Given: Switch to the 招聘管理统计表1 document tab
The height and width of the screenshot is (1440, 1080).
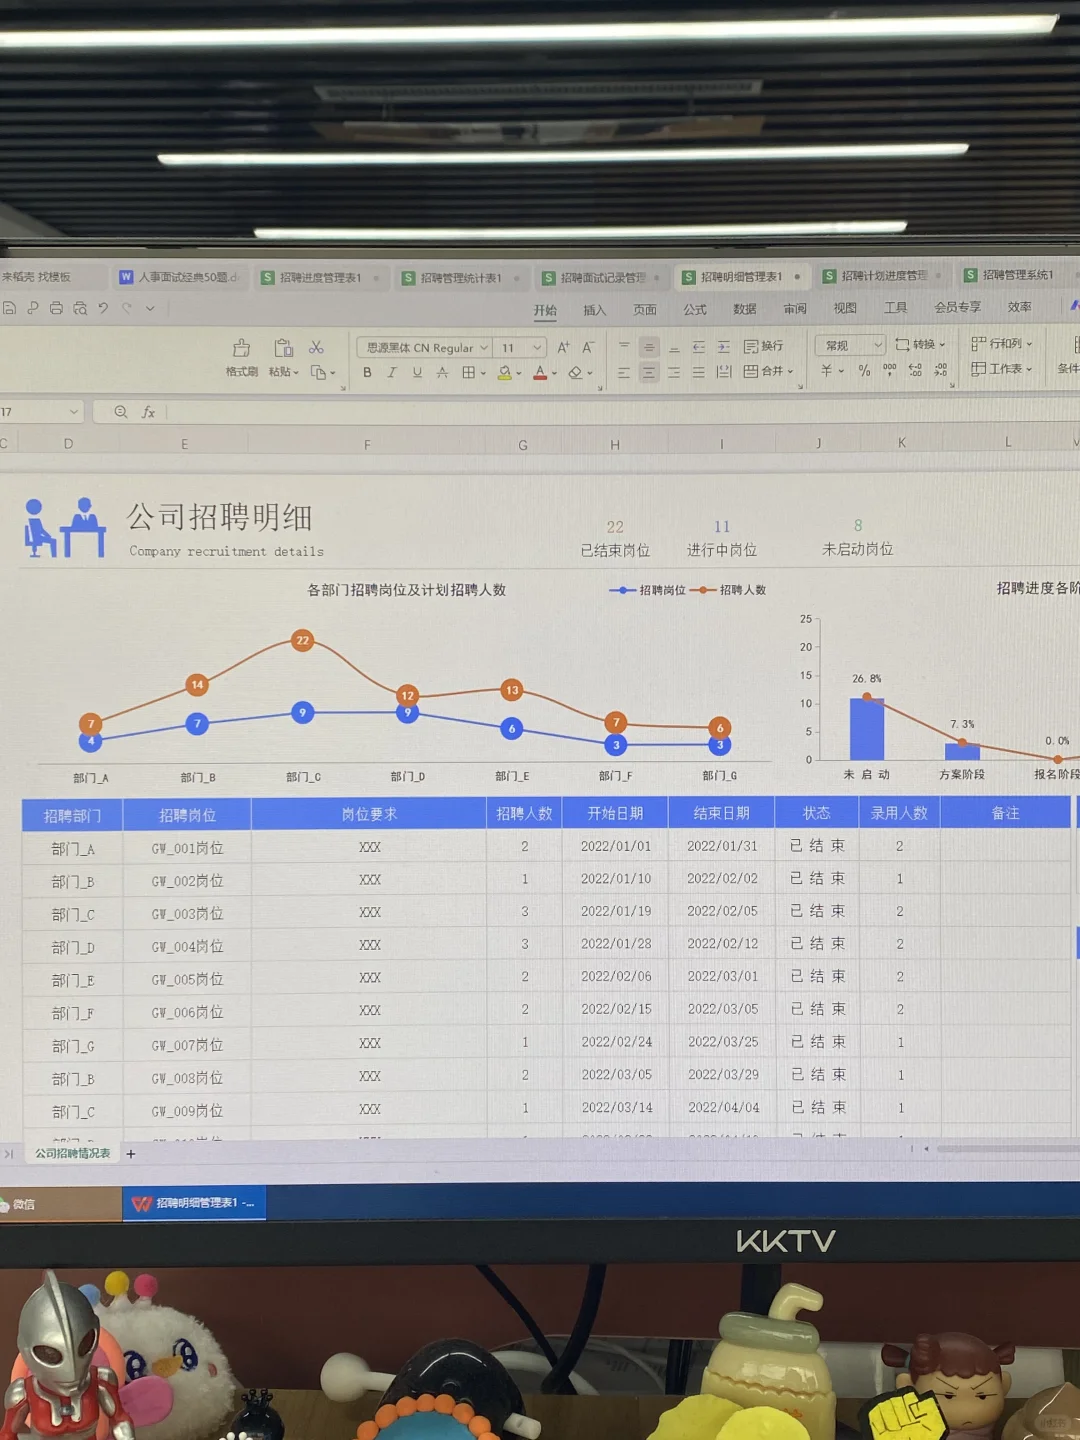Looking at the screenshot, I should click(x=460, y=278).
